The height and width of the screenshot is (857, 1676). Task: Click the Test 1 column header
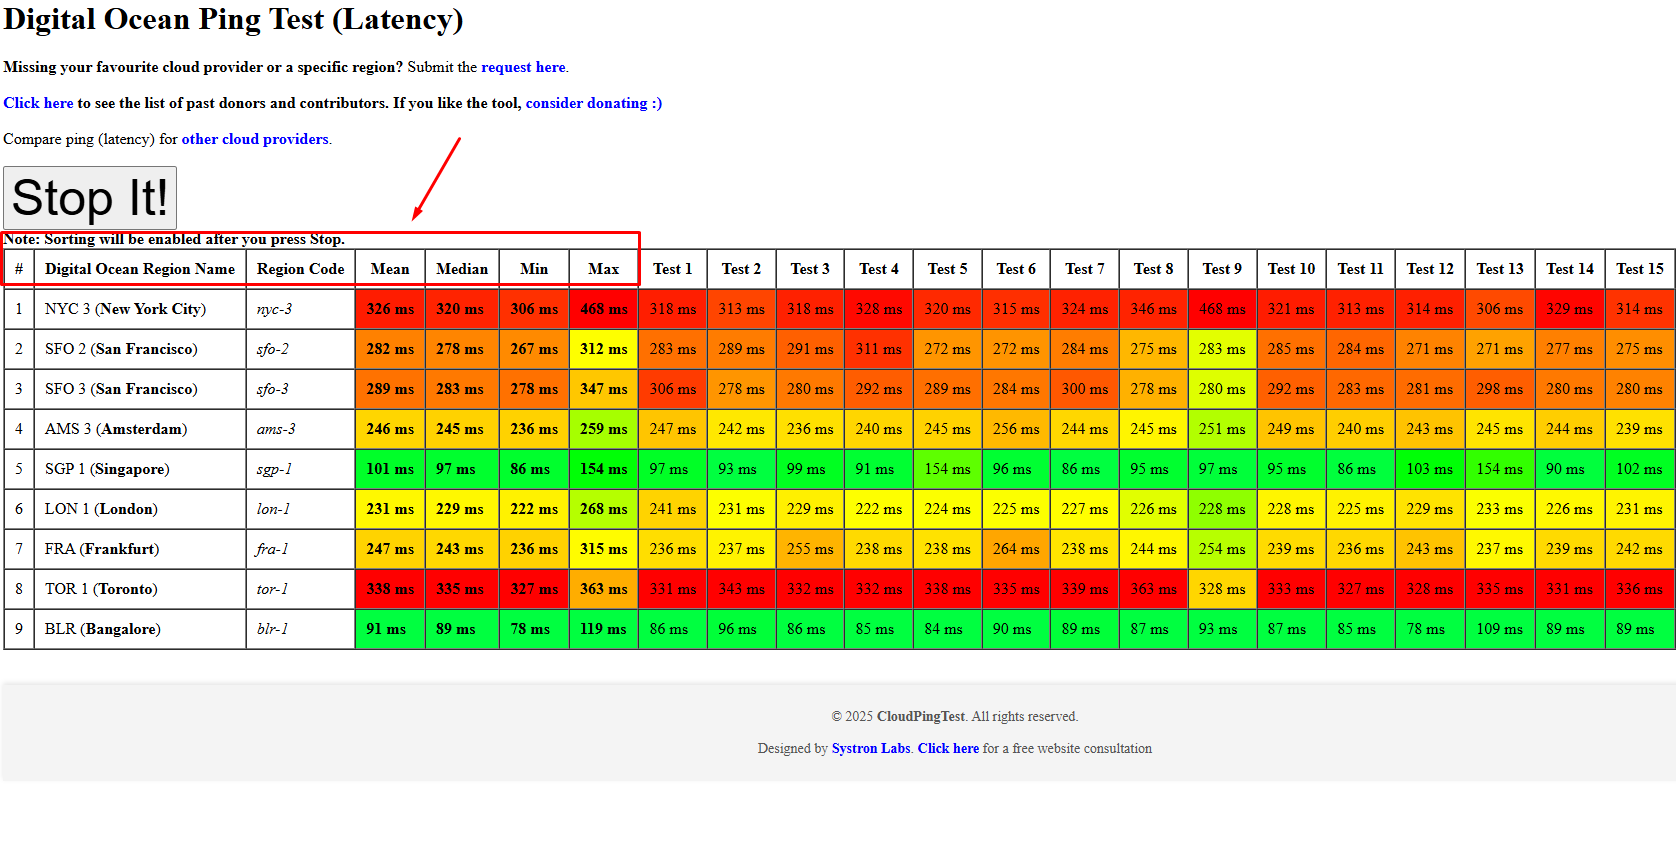tap(673, 269)
